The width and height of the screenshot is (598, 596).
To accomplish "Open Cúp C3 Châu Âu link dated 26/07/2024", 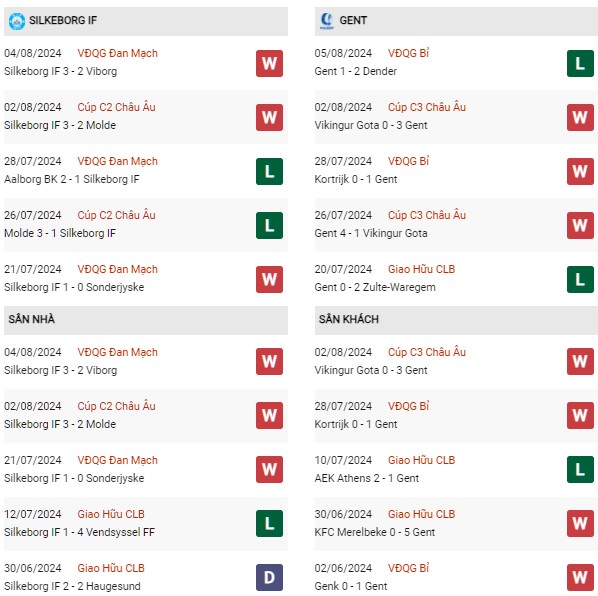I will click(427, 215).
